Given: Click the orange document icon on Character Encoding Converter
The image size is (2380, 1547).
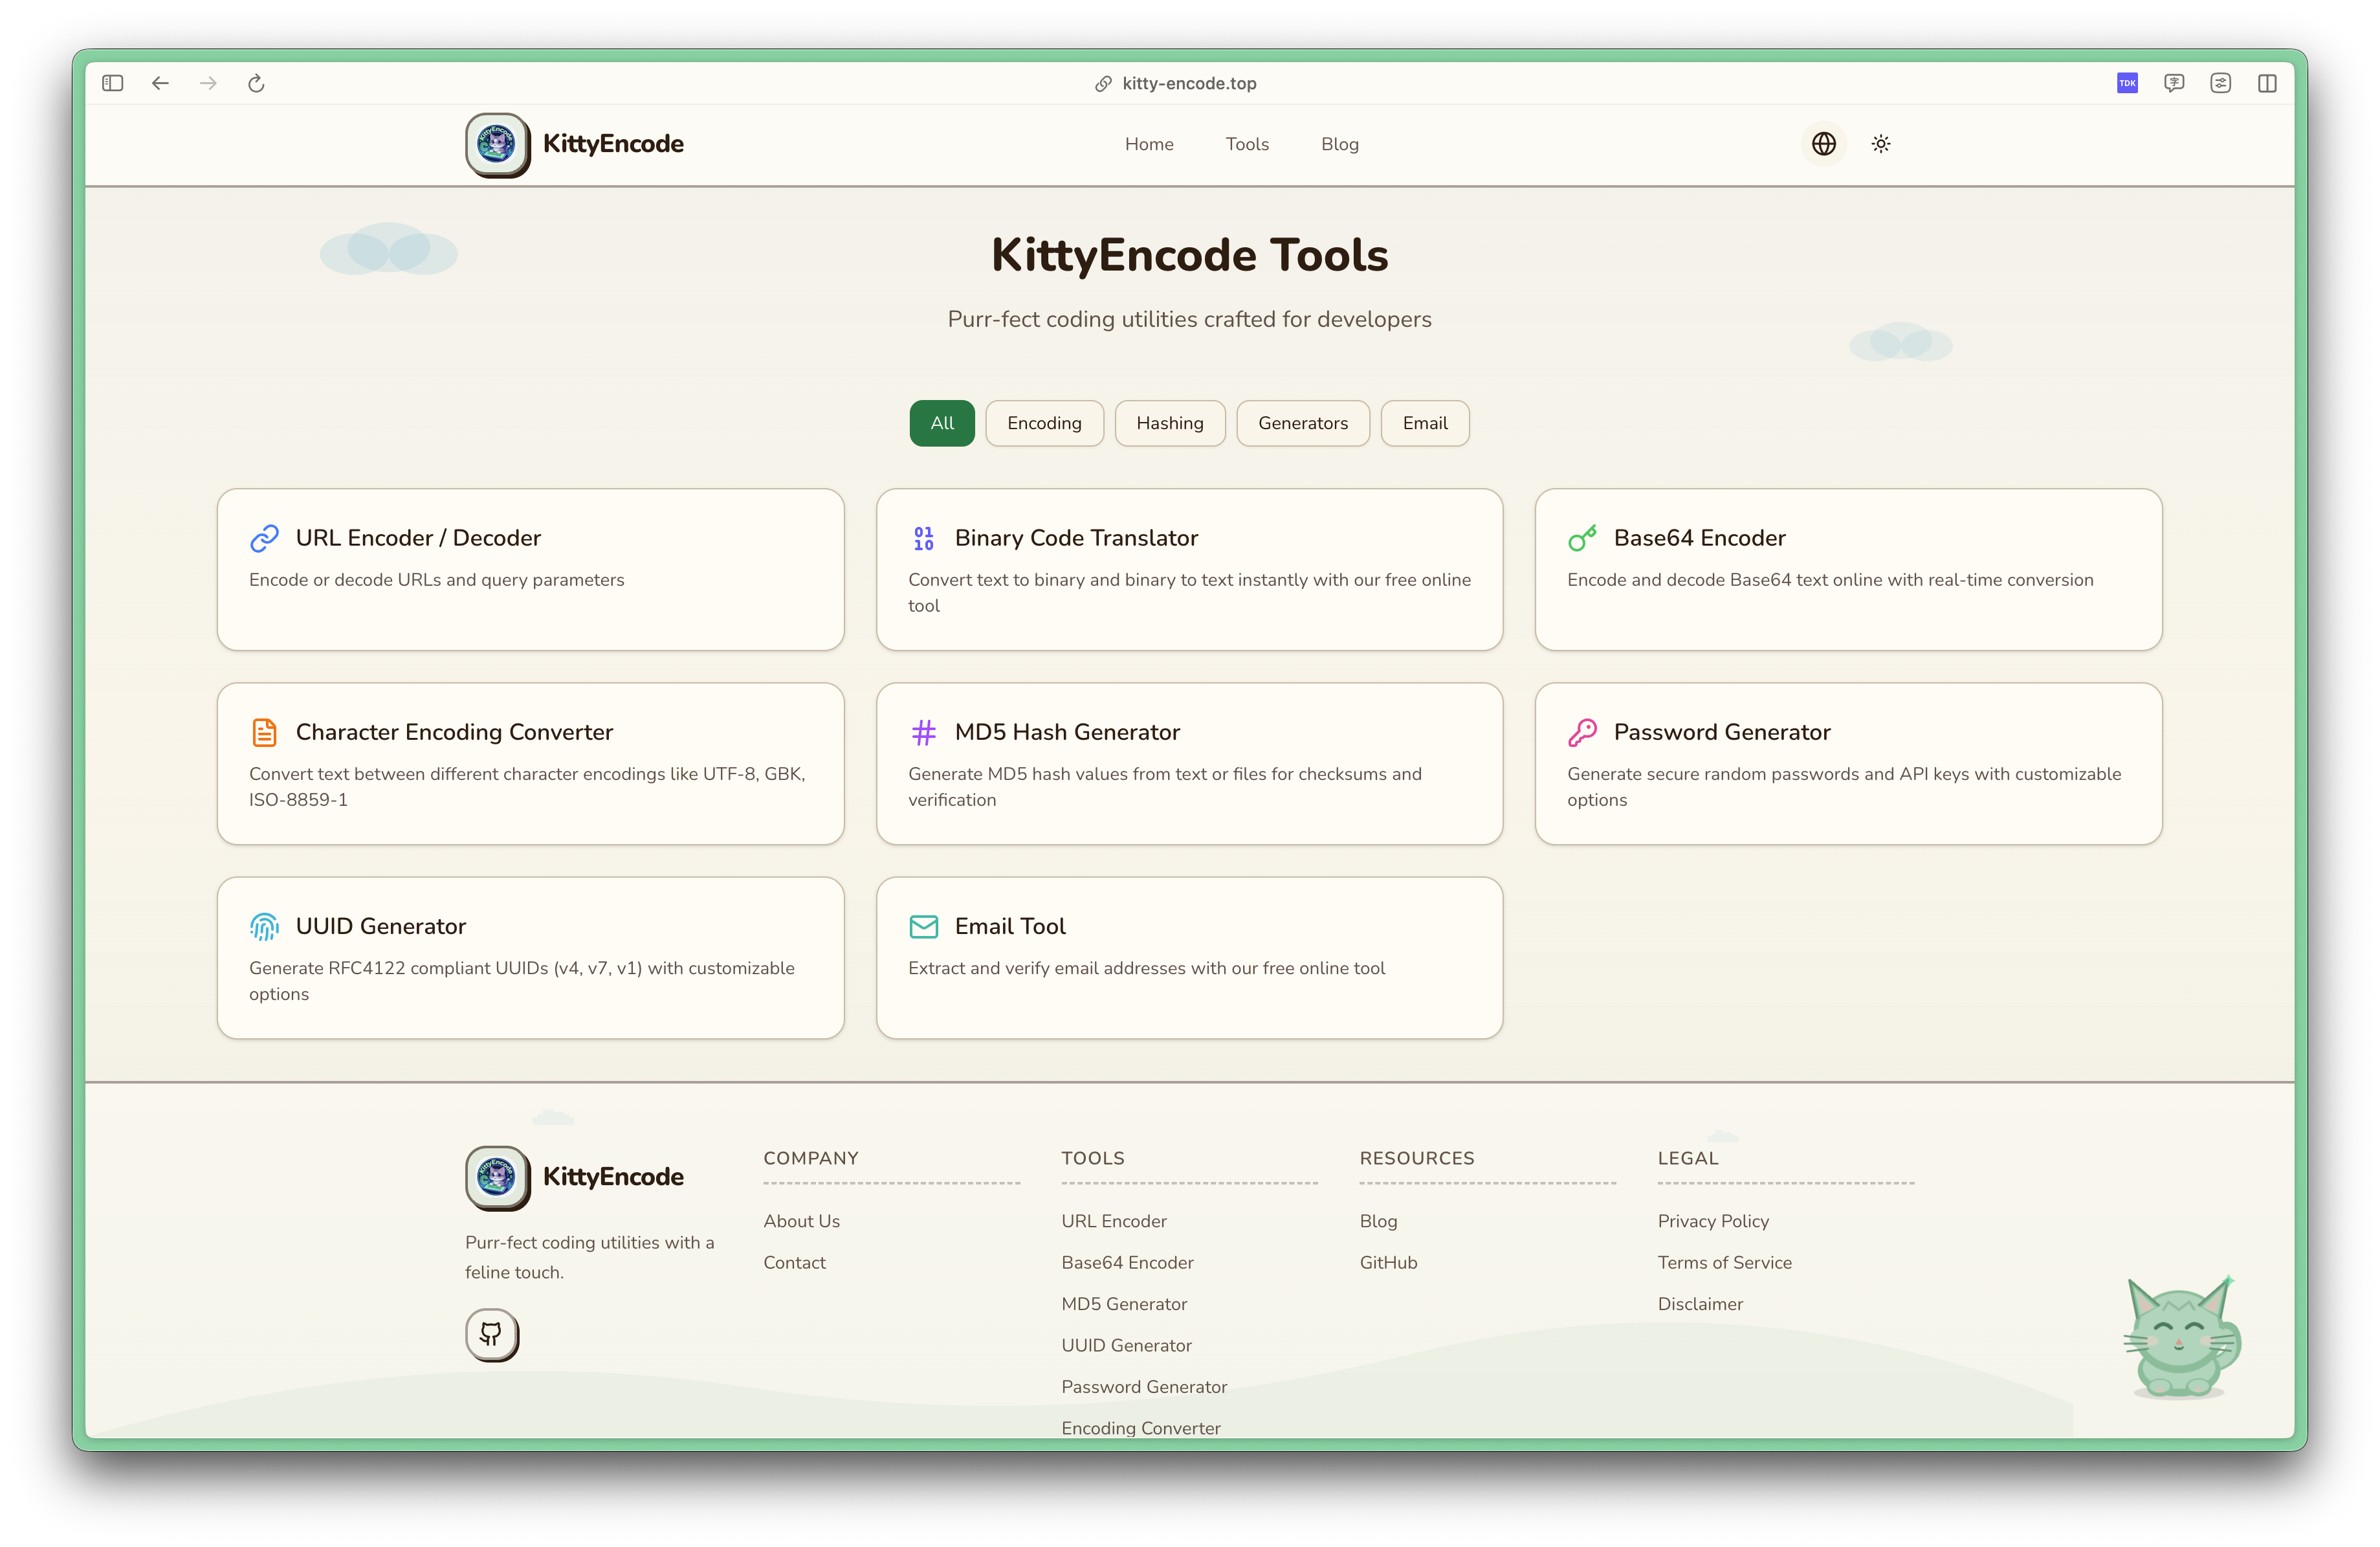Looking at the screenshot, I should 264,732.
